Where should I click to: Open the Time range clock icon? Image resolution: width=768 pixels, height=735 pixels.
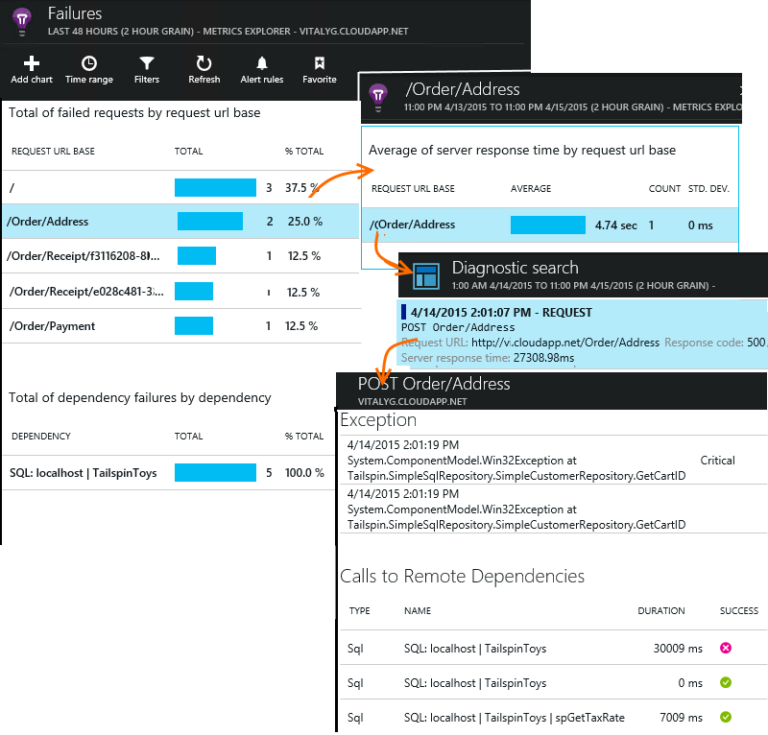point(89,64)
